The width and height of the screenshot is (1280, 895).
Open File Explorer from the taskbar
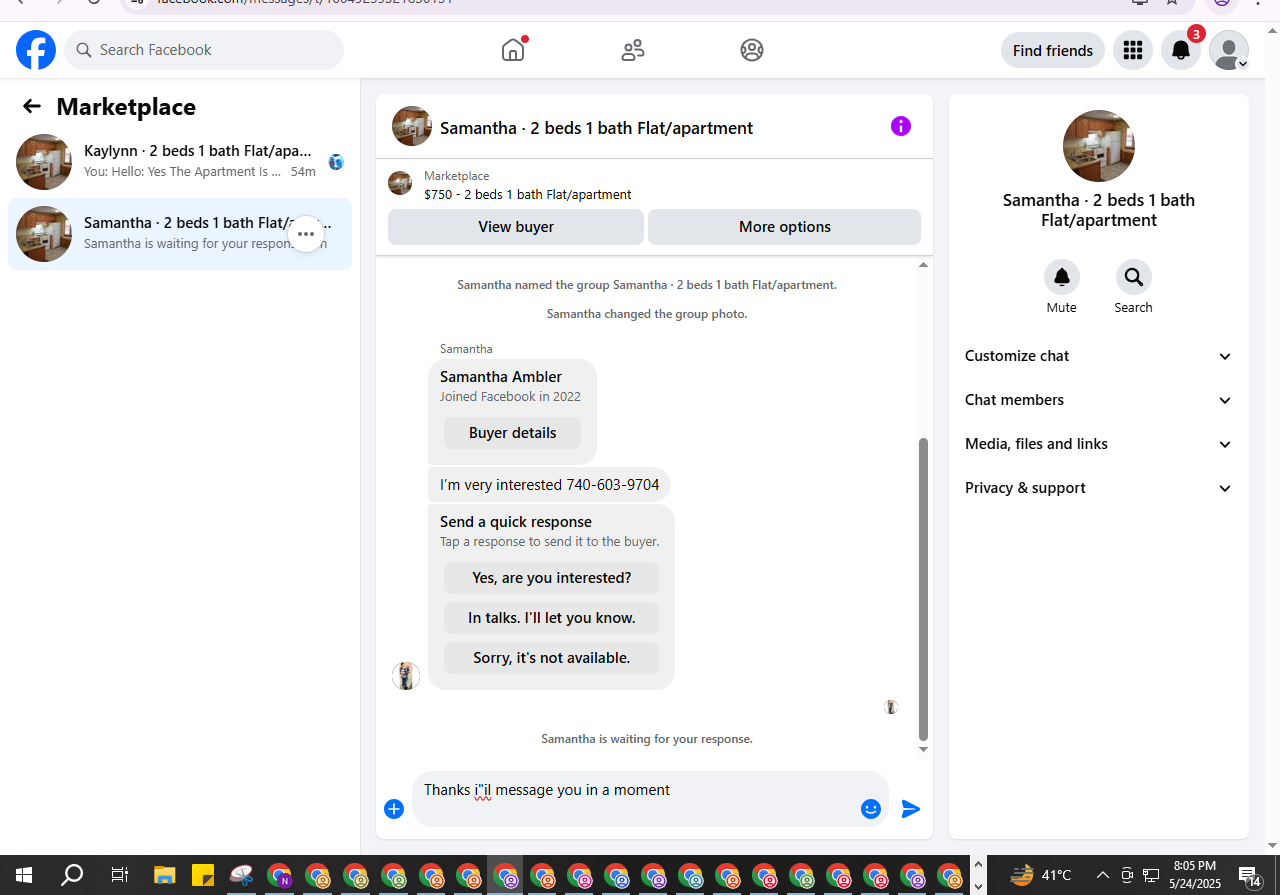click(x=165, y=876)
